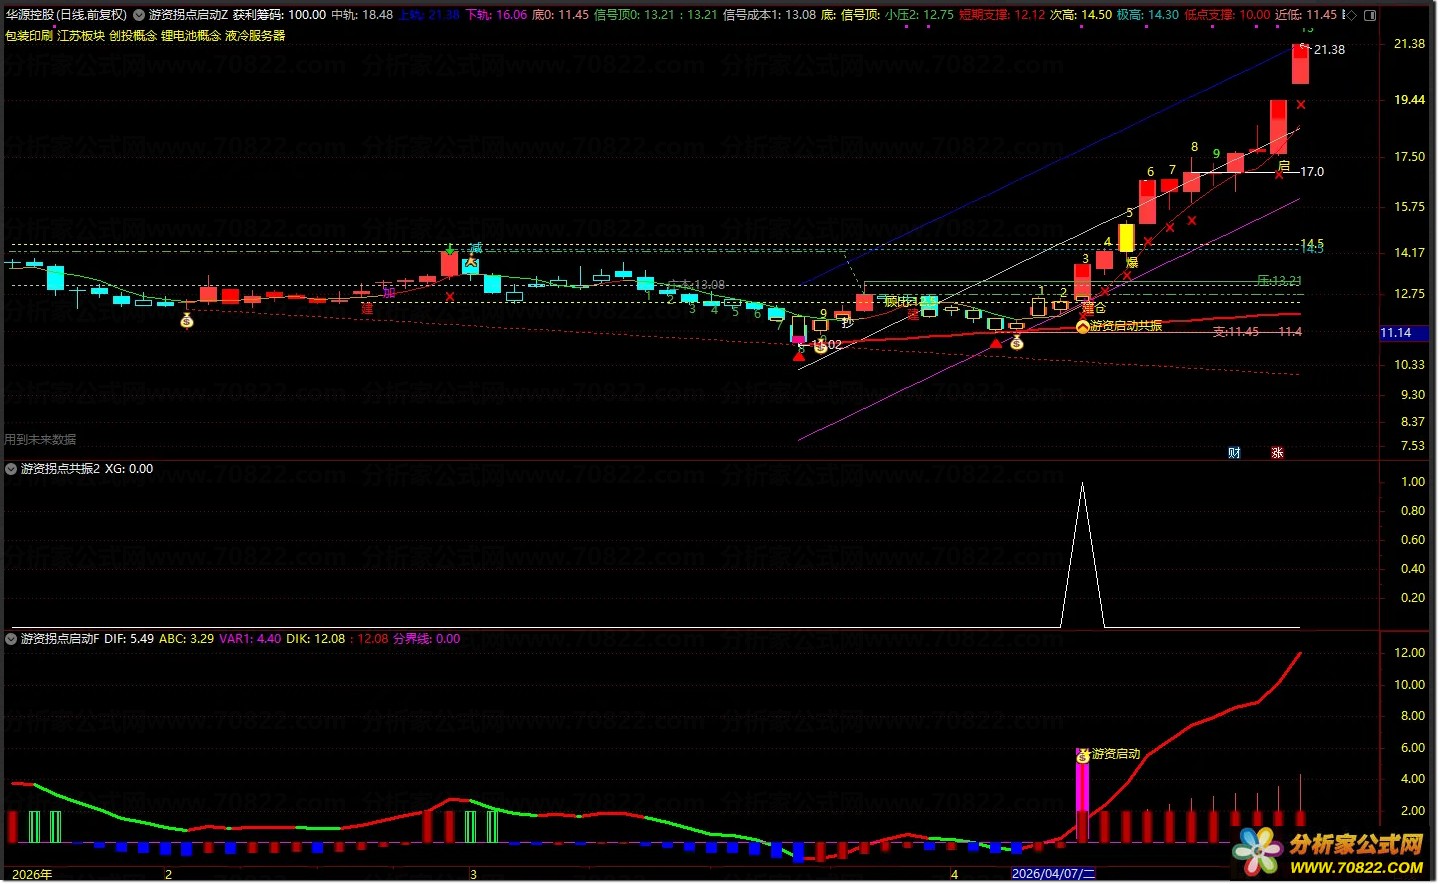Click the 压:13.21 resistance label
Viewport: 1440px width, 884px height.
[x=1279, y=281]
